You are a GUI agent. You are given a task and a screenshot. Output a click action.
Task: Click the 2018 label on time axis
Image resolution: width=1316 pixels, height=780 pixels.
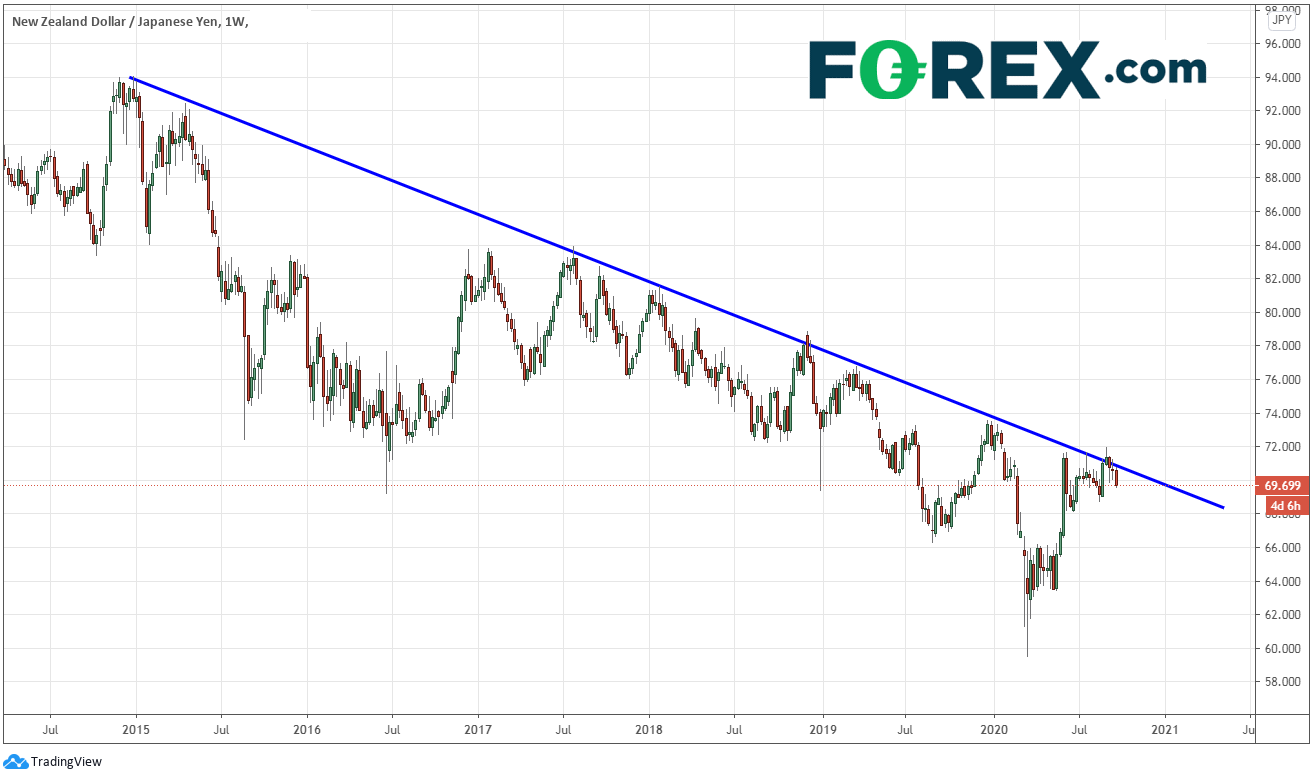point(650,731)
